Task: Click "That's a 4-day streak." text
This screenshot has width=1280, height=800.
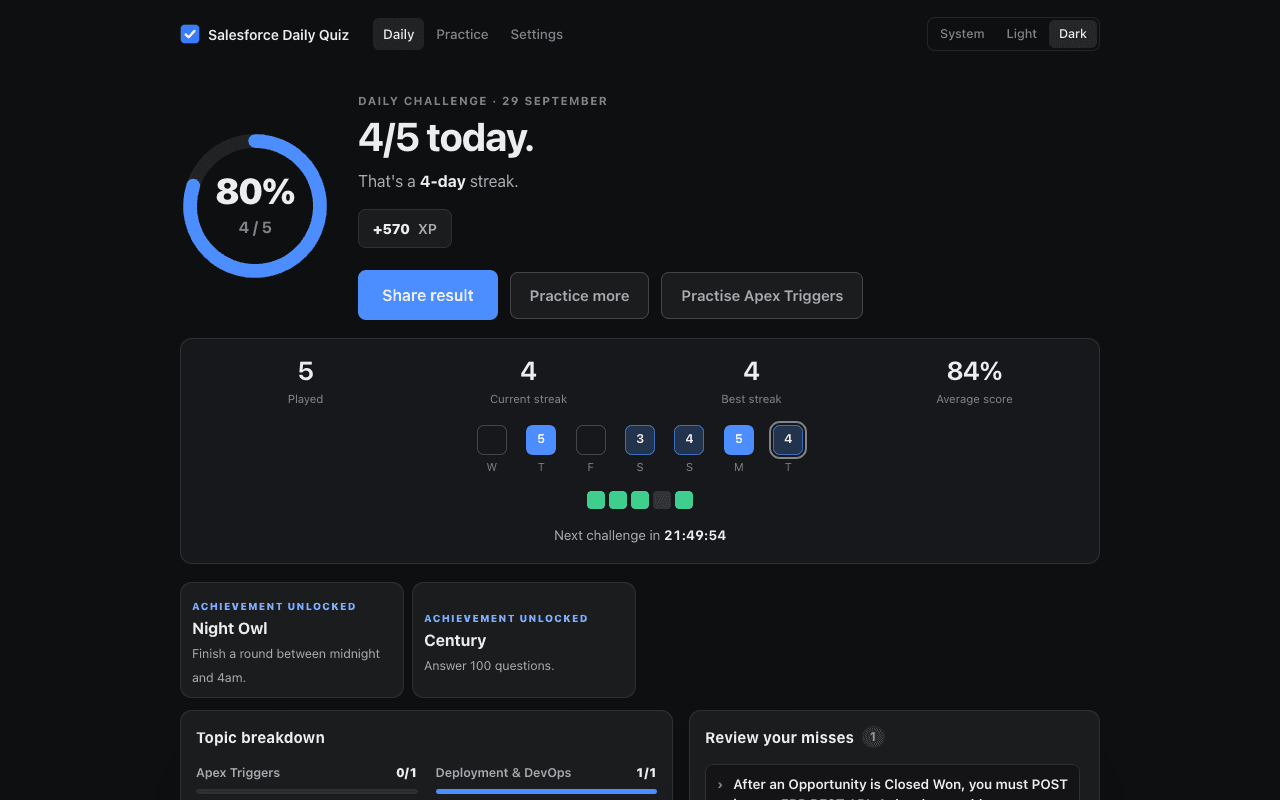Action: [438, 182]
